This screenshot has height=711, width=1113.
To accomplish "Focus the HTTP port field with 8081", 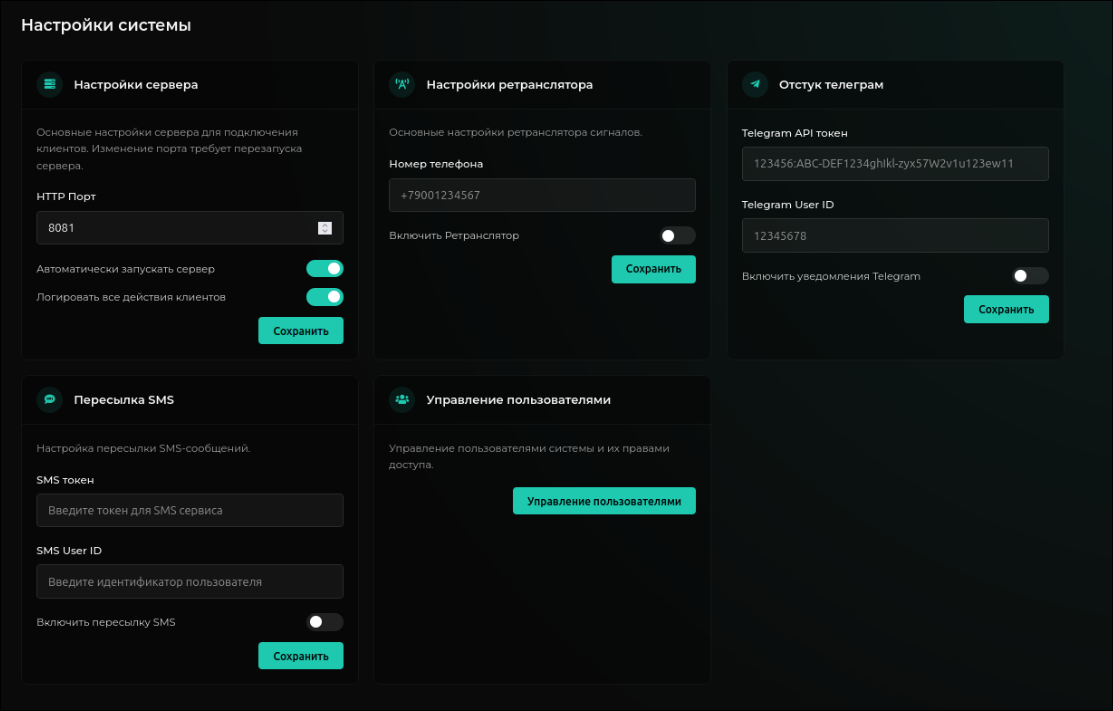I will [x=175, y=228].
